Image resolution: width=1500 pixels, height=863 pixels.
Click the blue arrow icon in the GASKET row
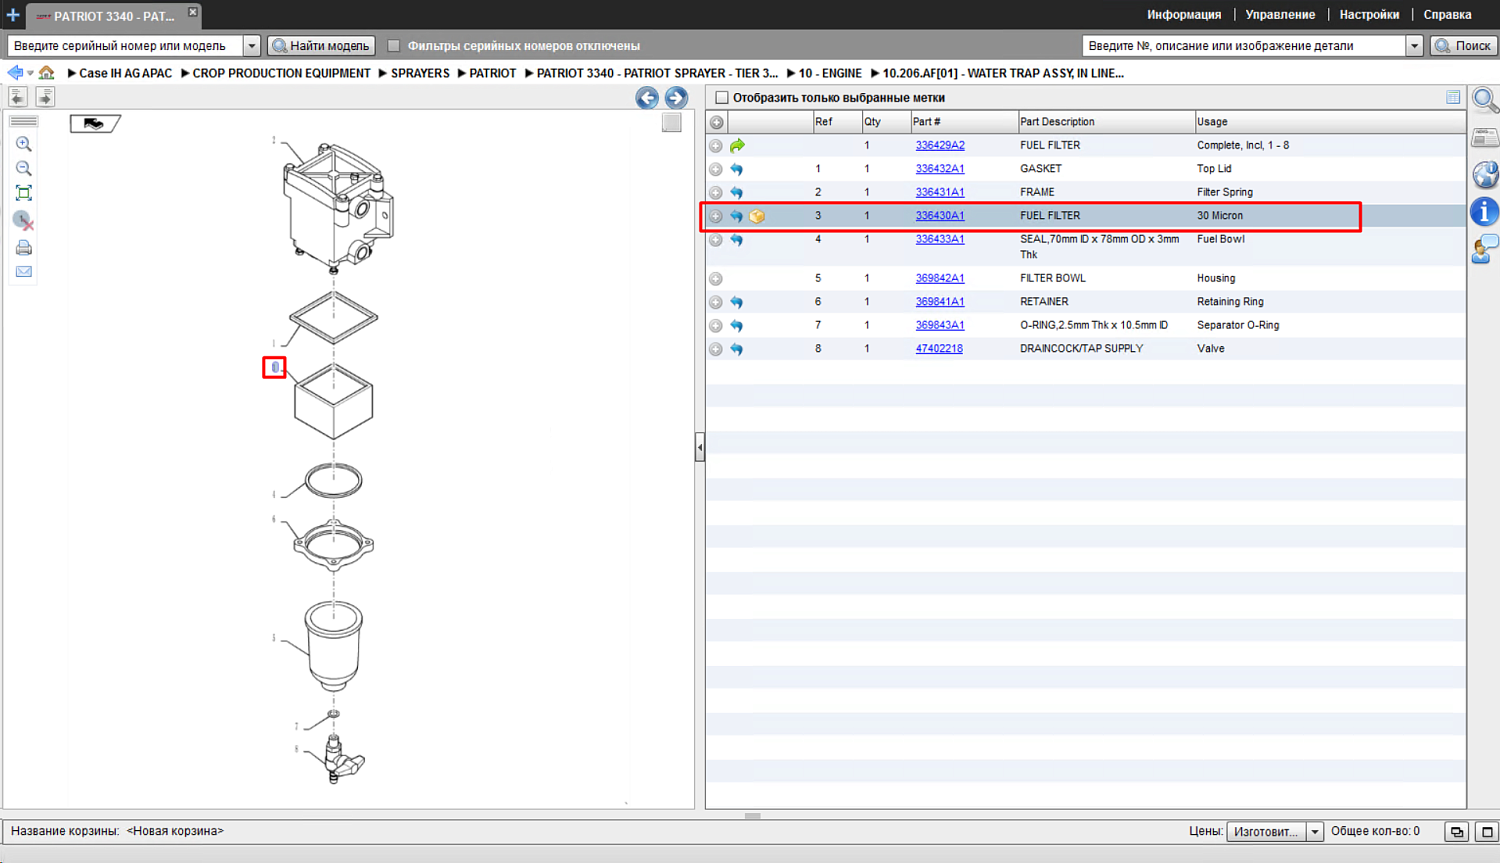[x=737, y=169]
